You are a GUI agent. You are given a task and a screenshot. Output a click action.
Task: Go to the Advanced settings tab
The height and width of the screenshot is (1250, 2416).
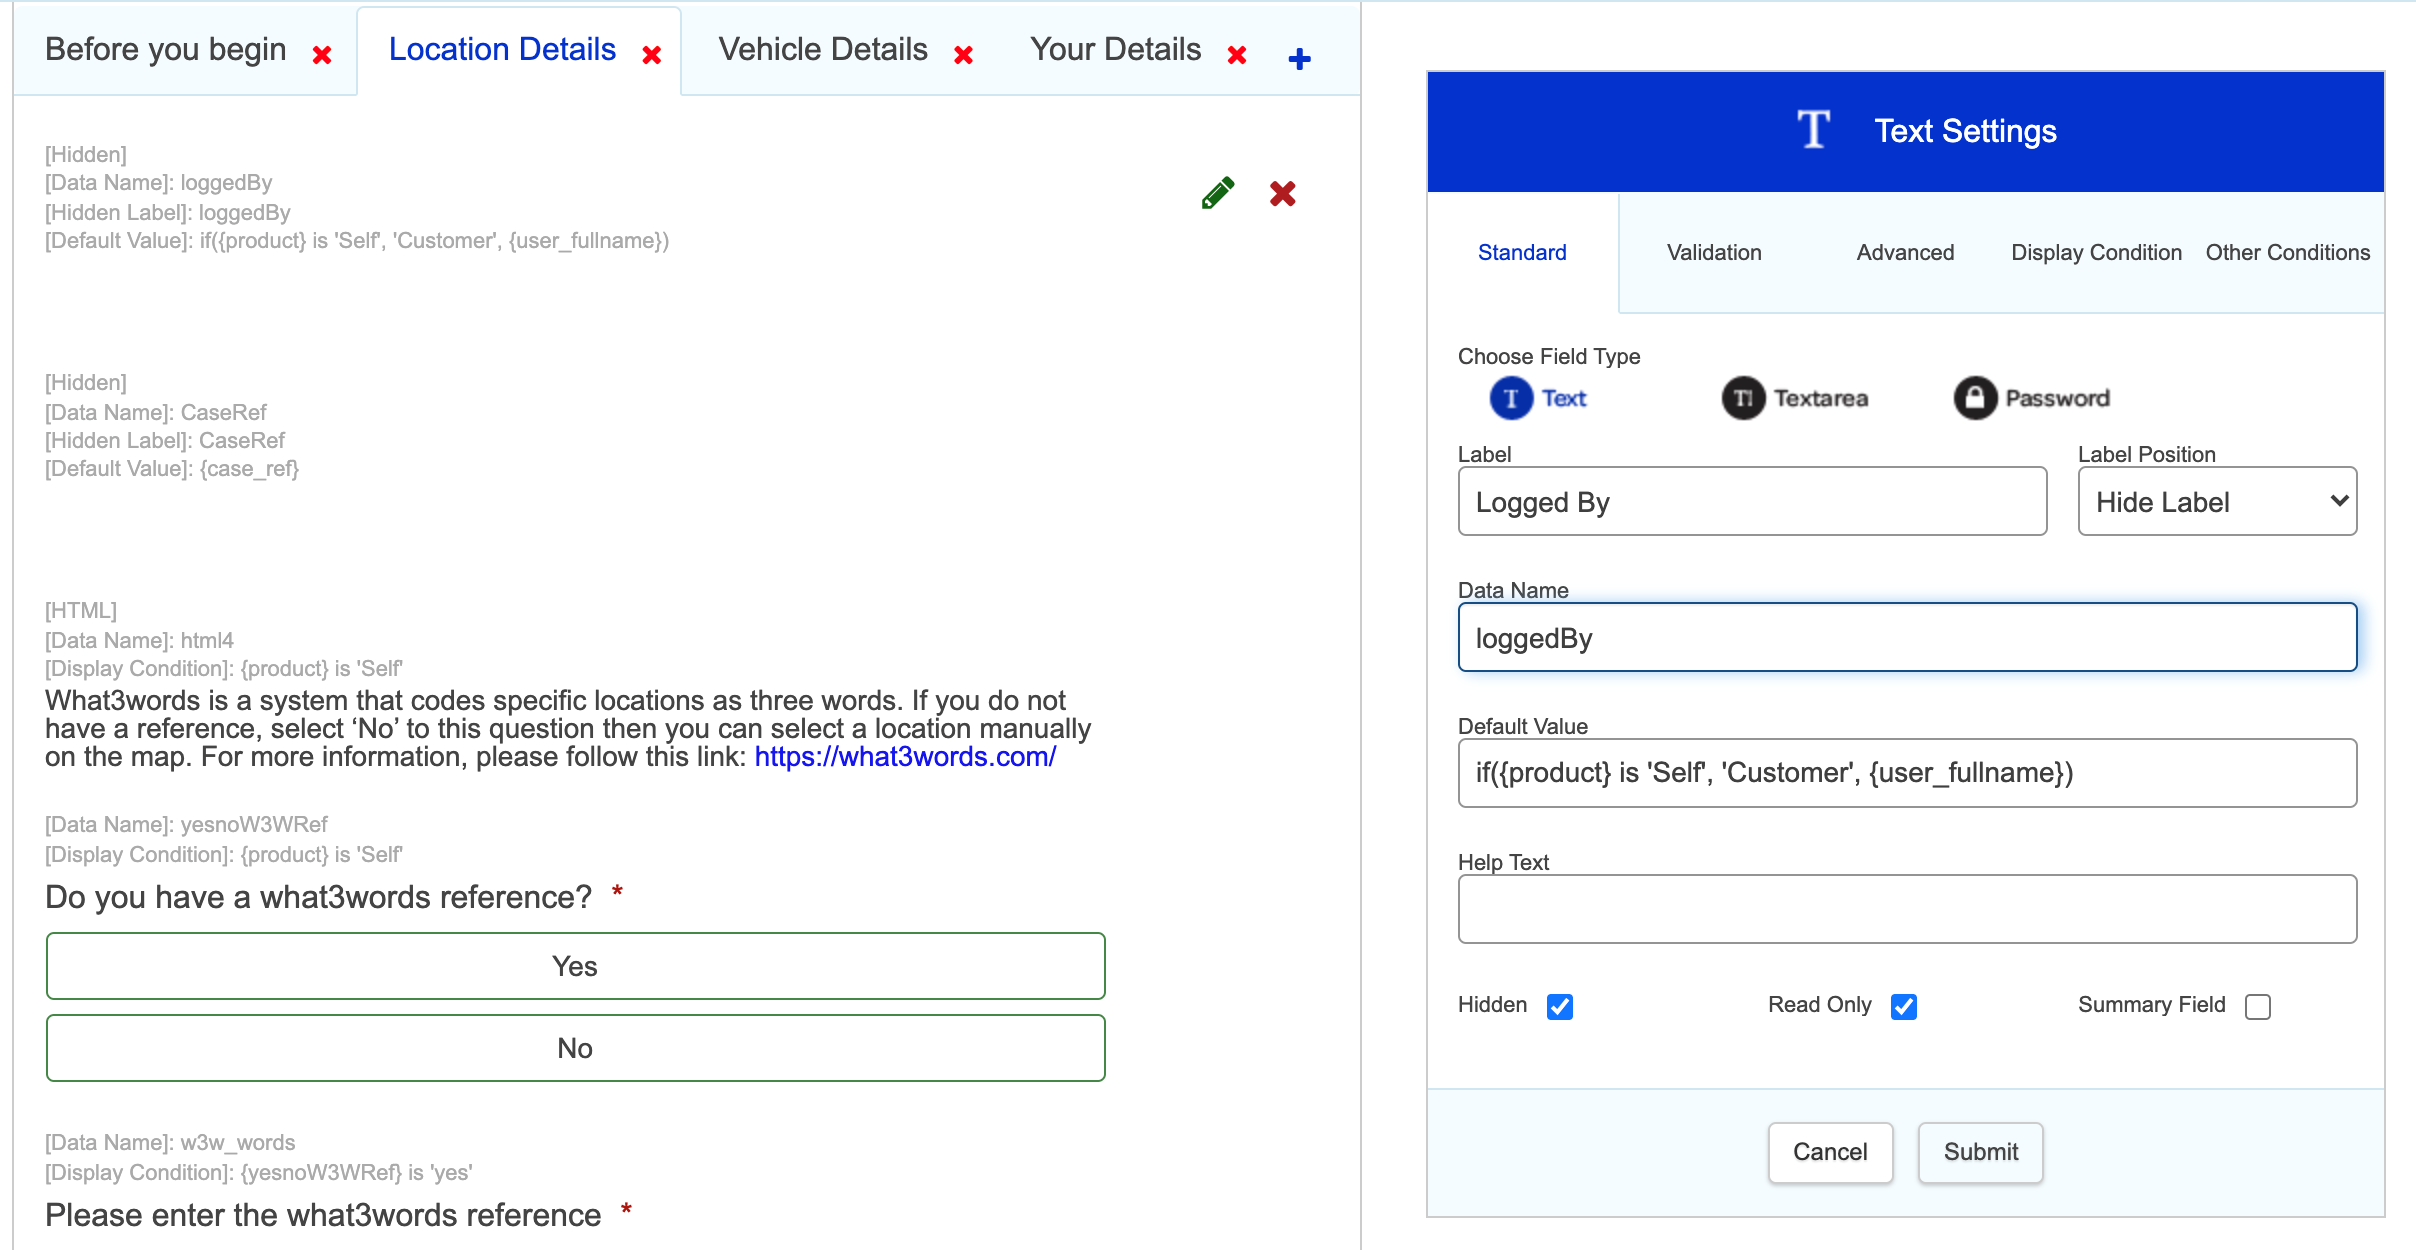coord(1905,252)
